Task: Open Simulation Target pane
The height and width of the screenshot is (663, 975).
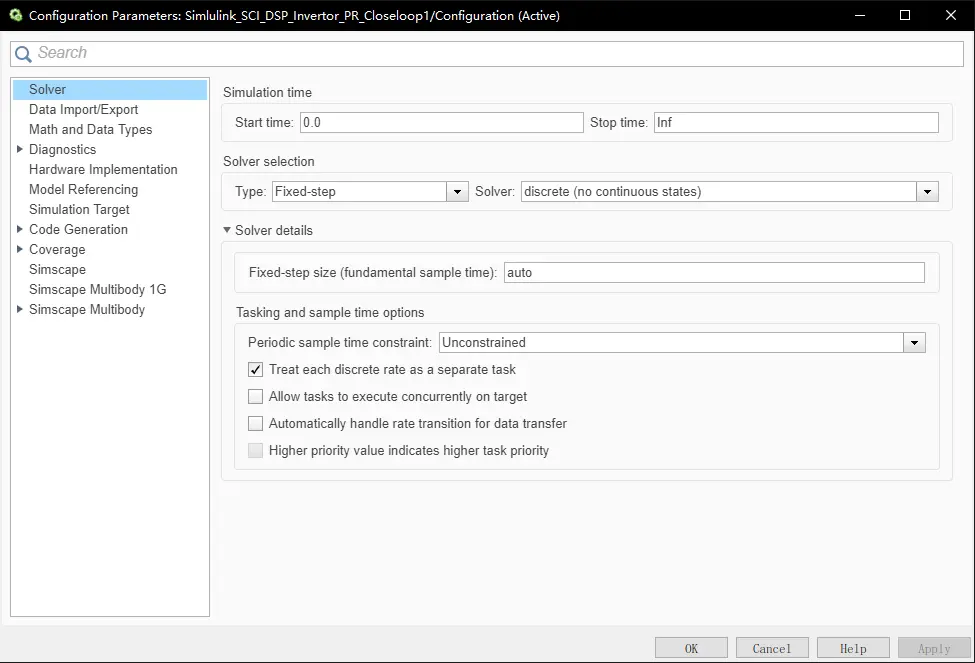Action: (79, 209)
